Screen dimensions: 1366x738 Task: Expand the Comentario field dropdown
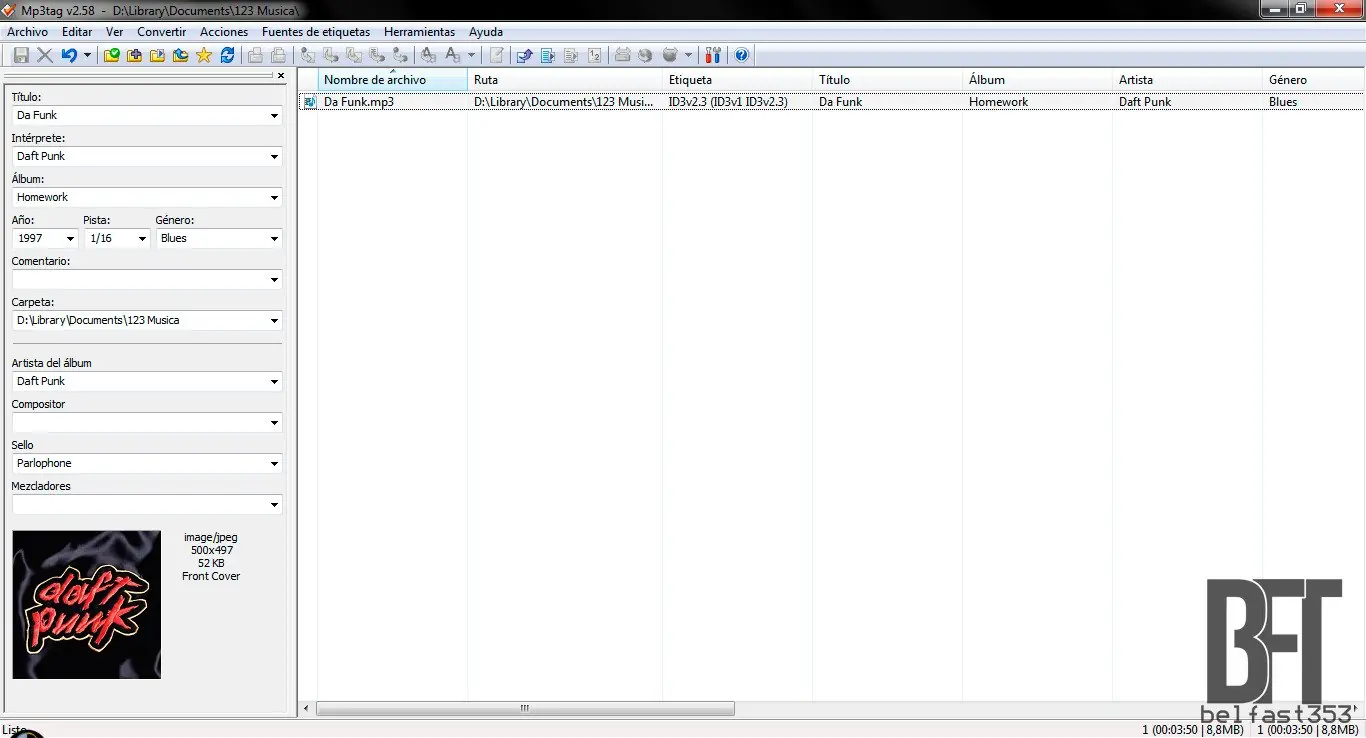point(274,280)
